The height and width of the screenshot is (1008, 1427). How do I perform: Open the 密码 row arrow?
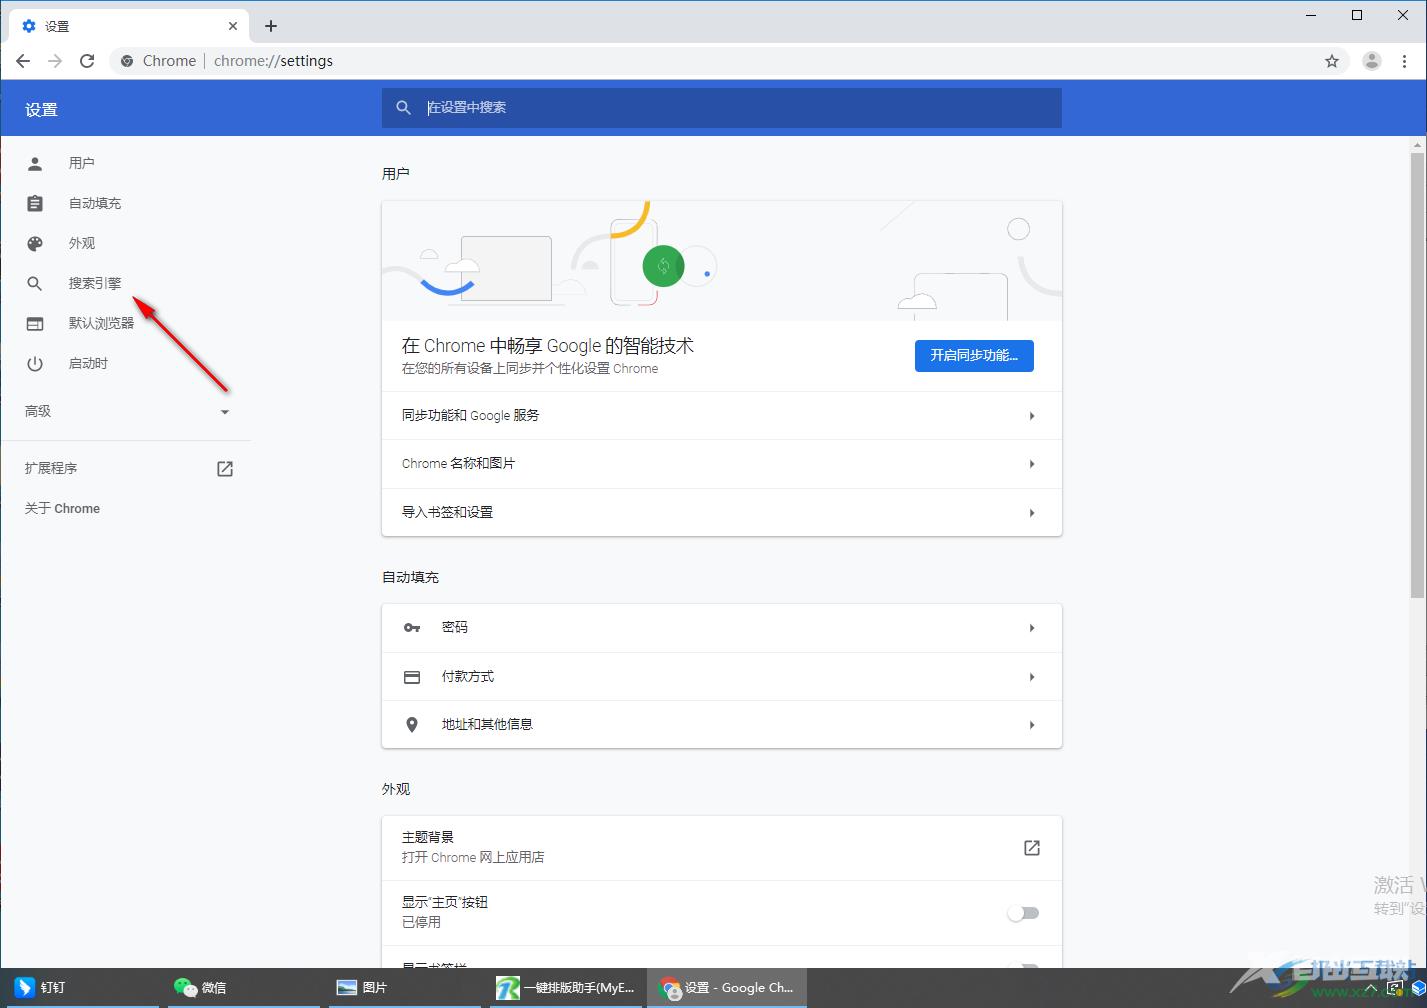coord(1032,628)
